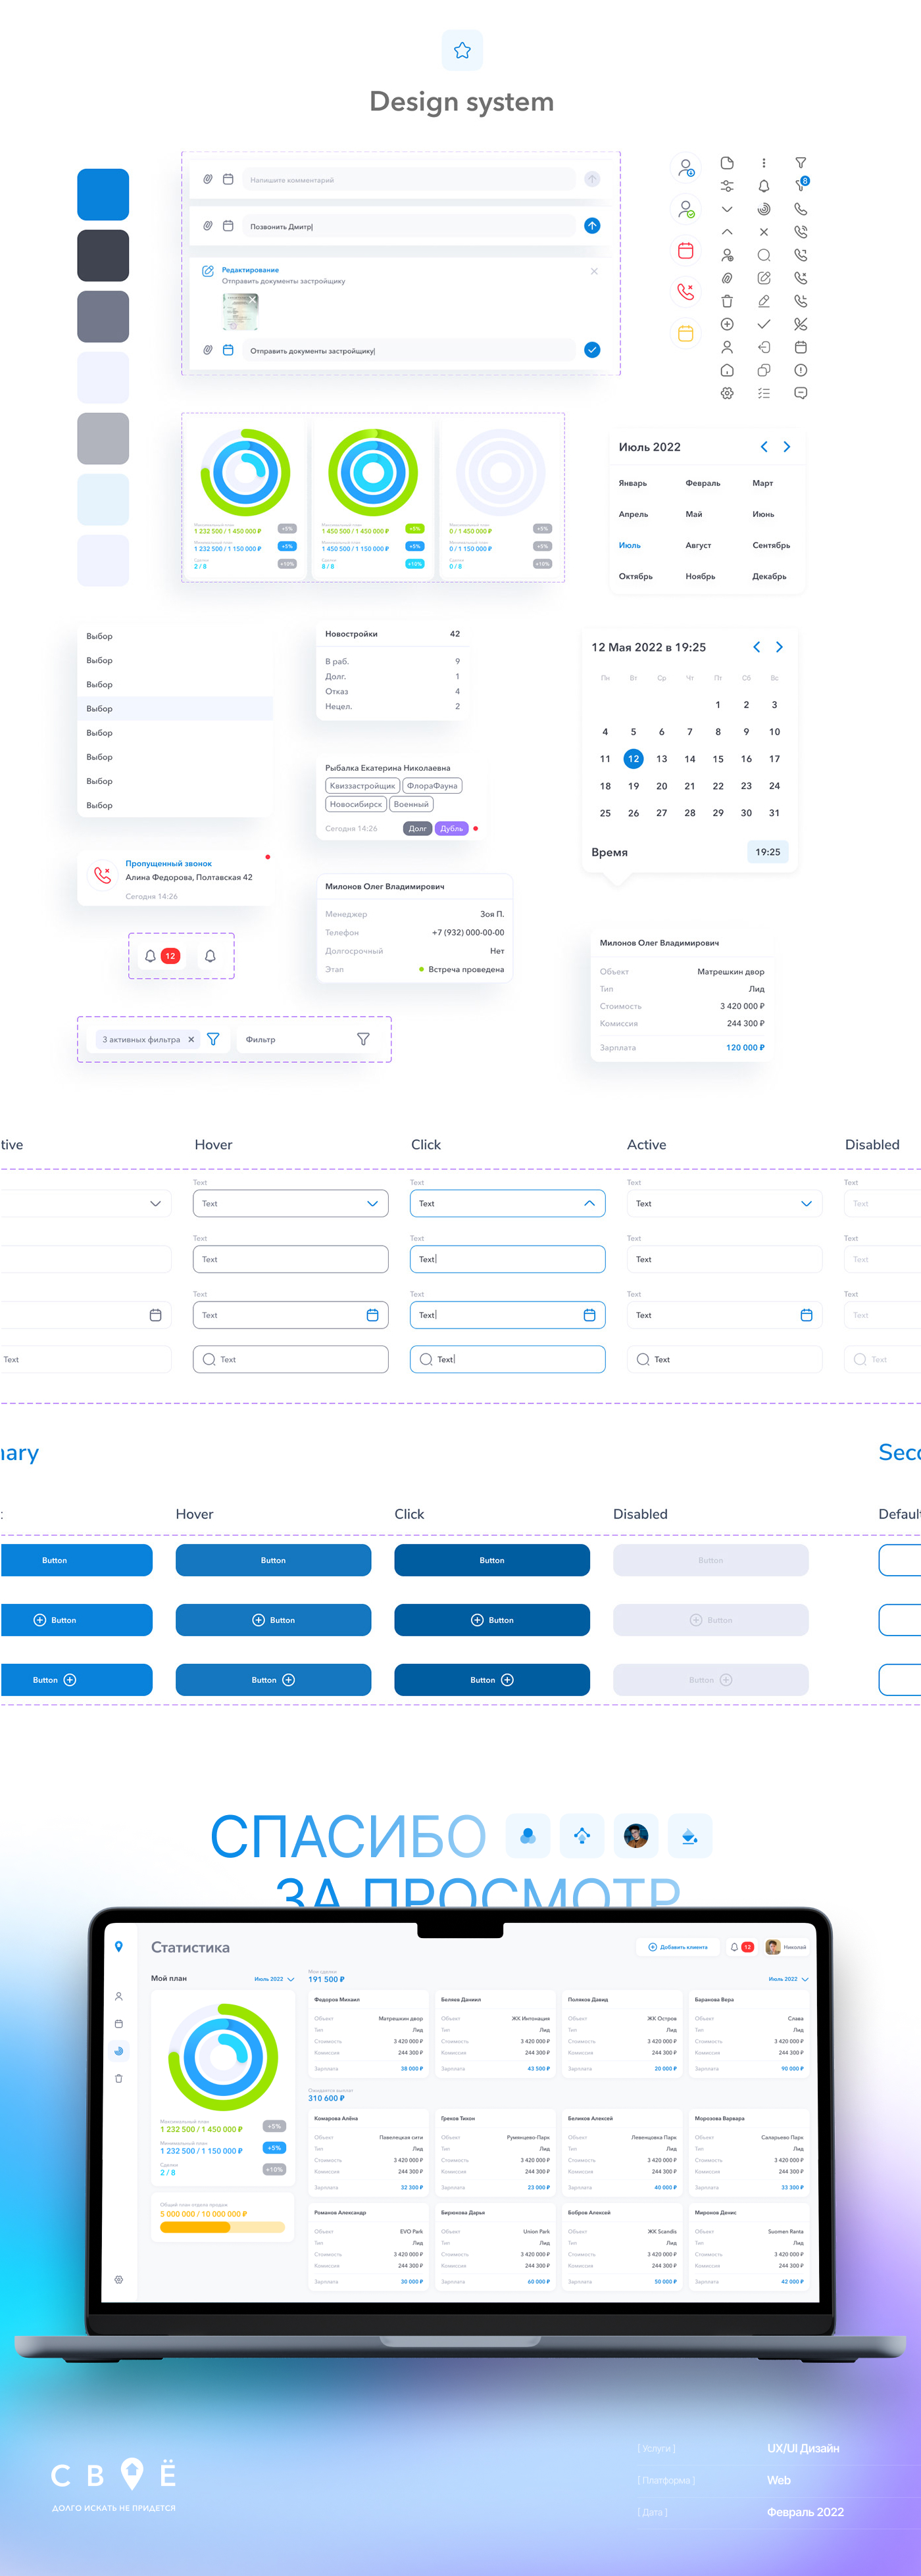Select Декабрь in the month picker

pyautogui.click(x=769, y=576)
